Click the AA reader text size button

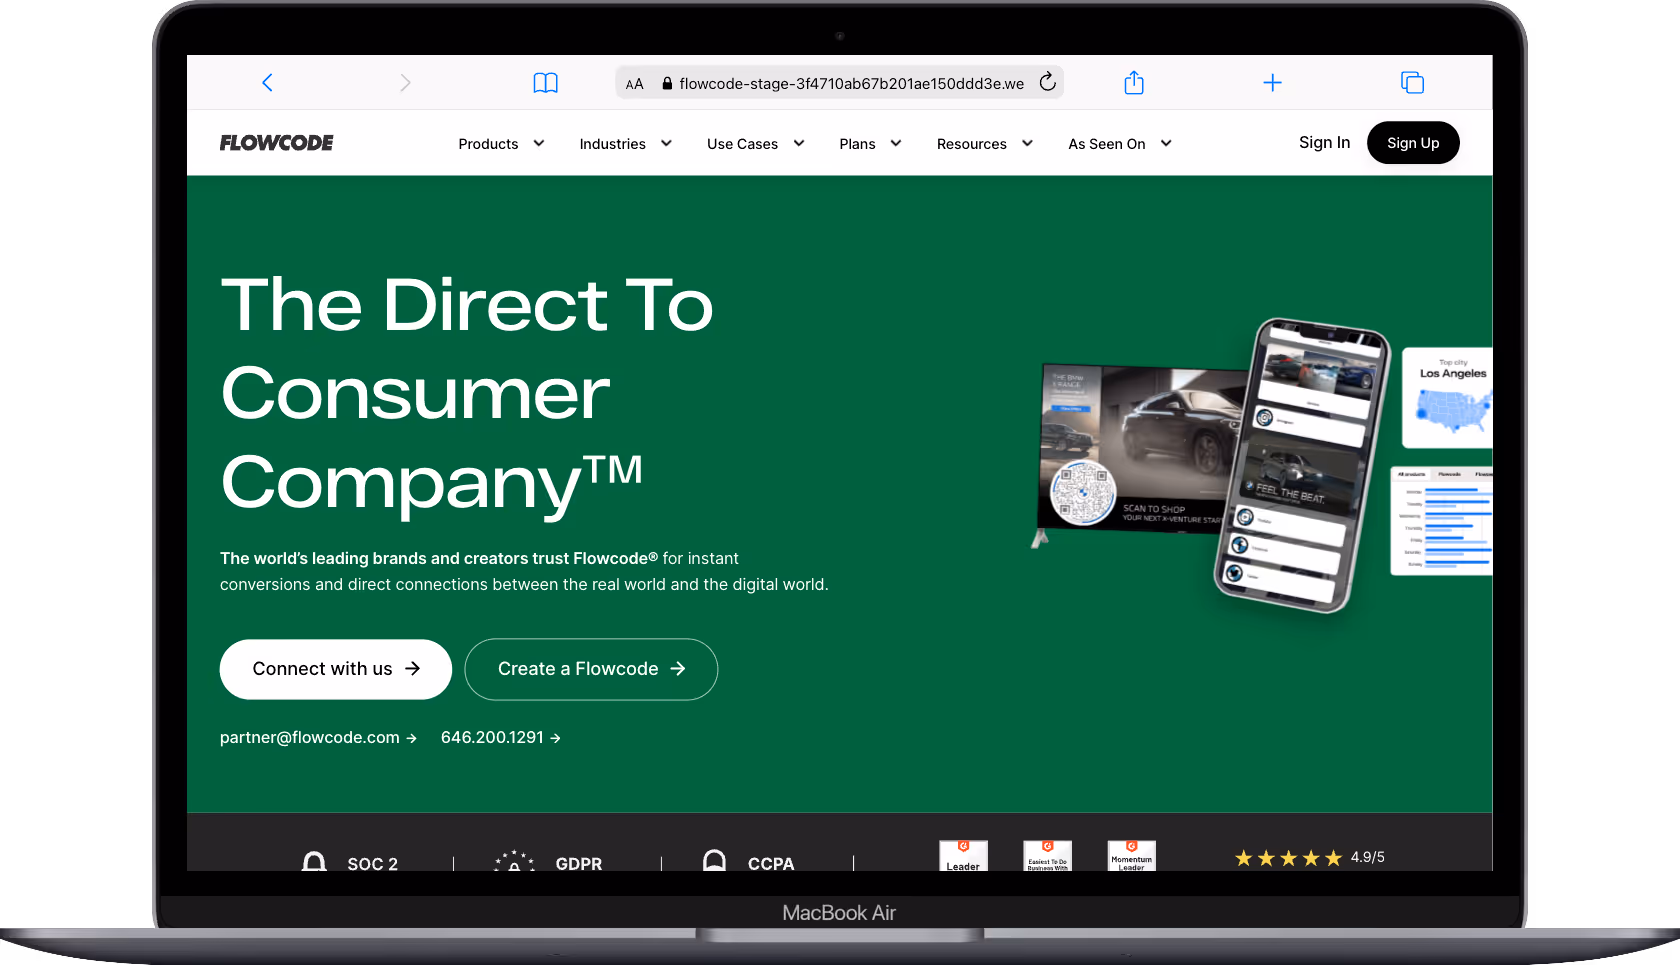coord(634,84)
